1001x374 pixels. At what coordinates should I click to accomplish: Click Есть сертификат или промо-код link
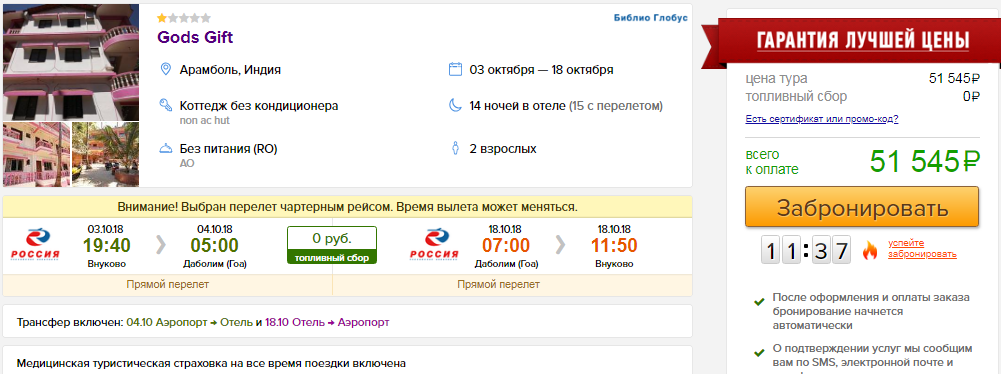point(822,119)
